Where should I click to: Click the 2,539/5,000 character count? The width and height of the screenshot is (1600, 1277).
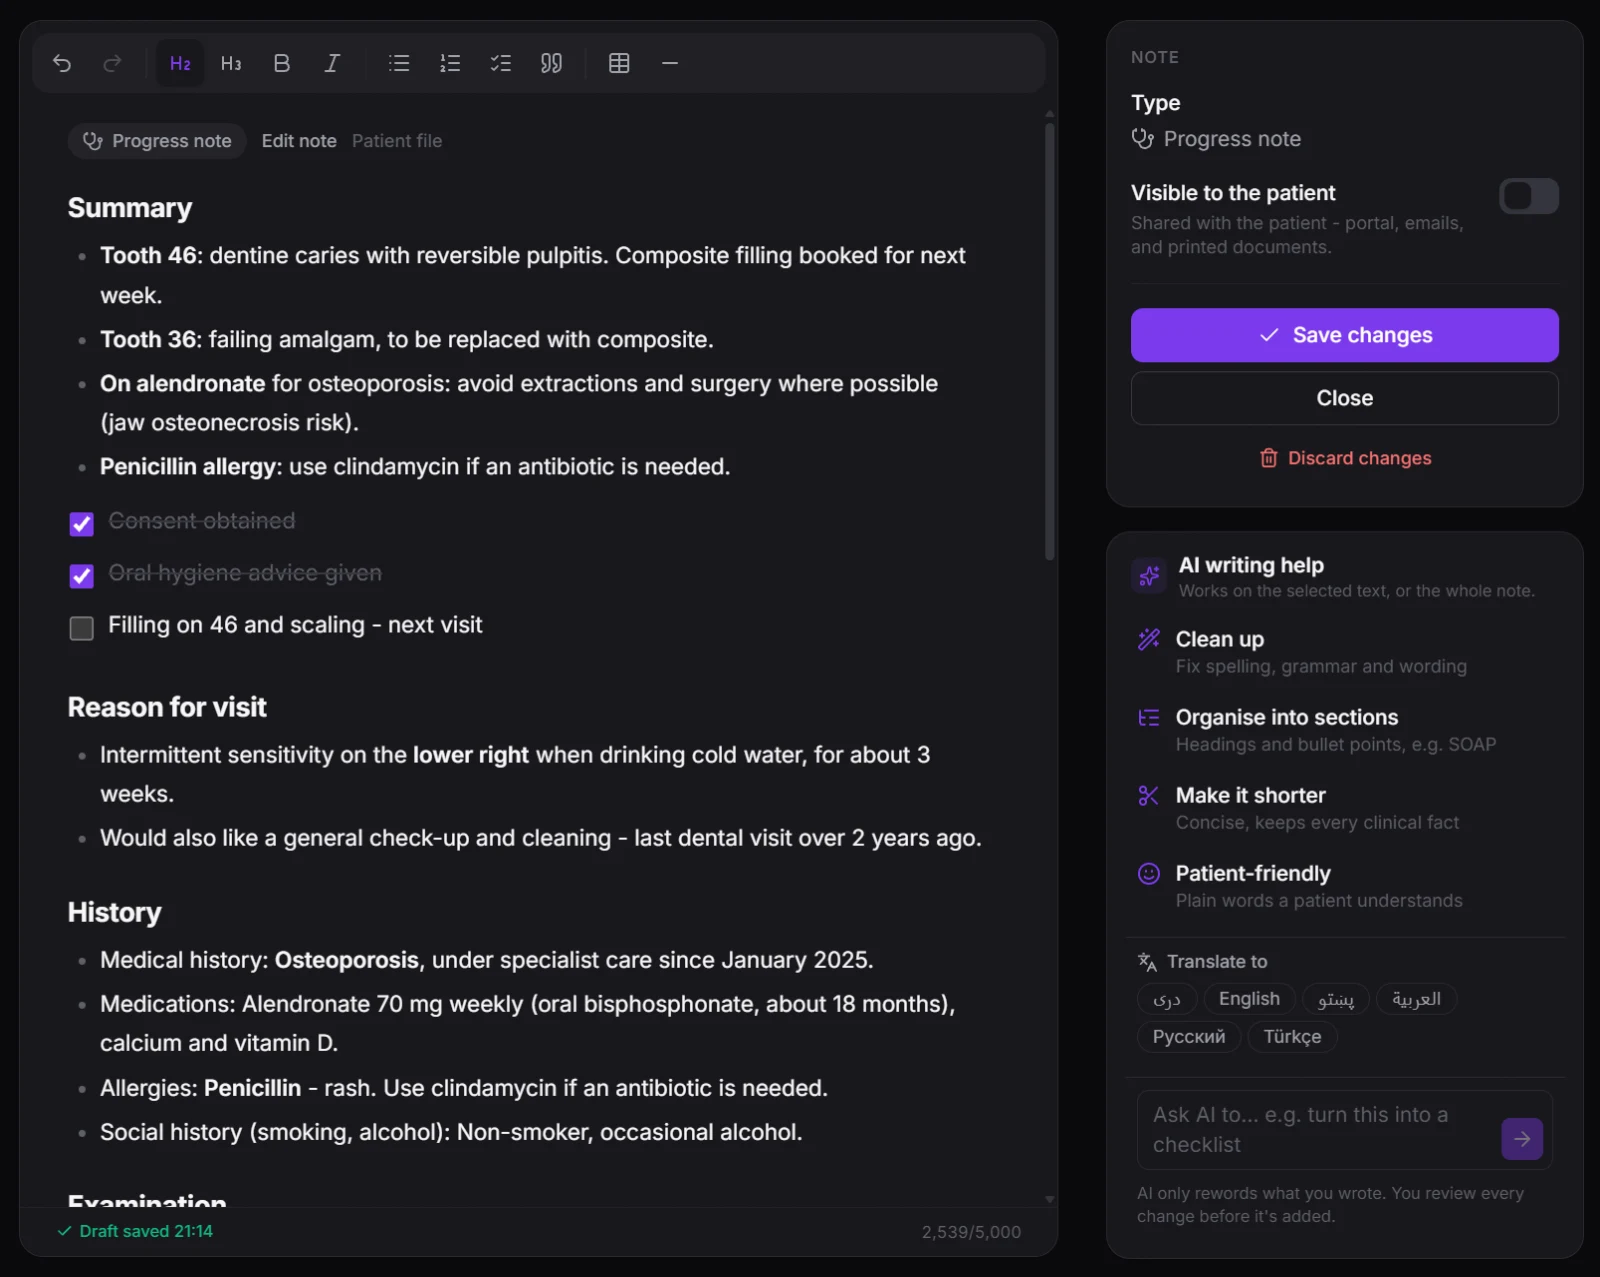[x=971, y=1232]
